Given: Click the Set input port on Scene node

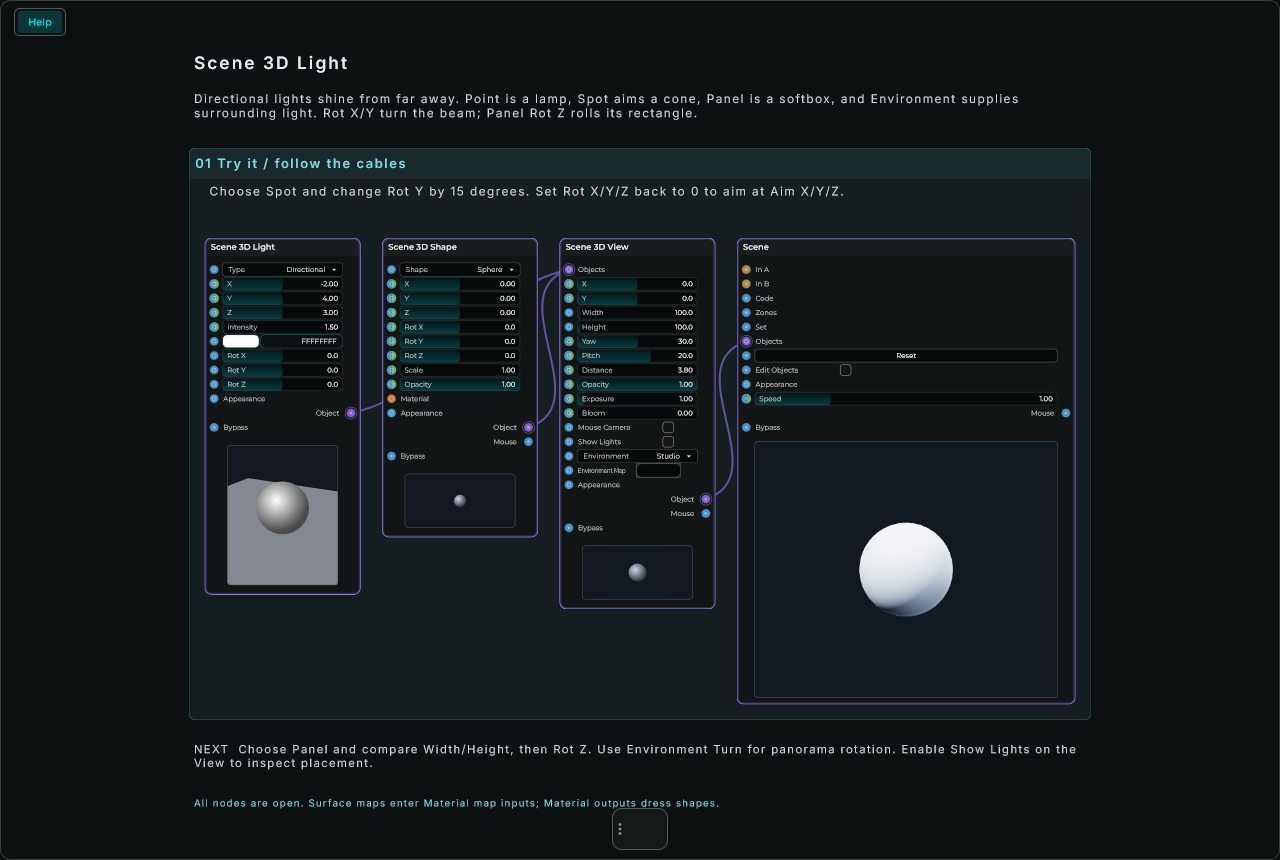Looking at the screenshot, I should 746,327.
